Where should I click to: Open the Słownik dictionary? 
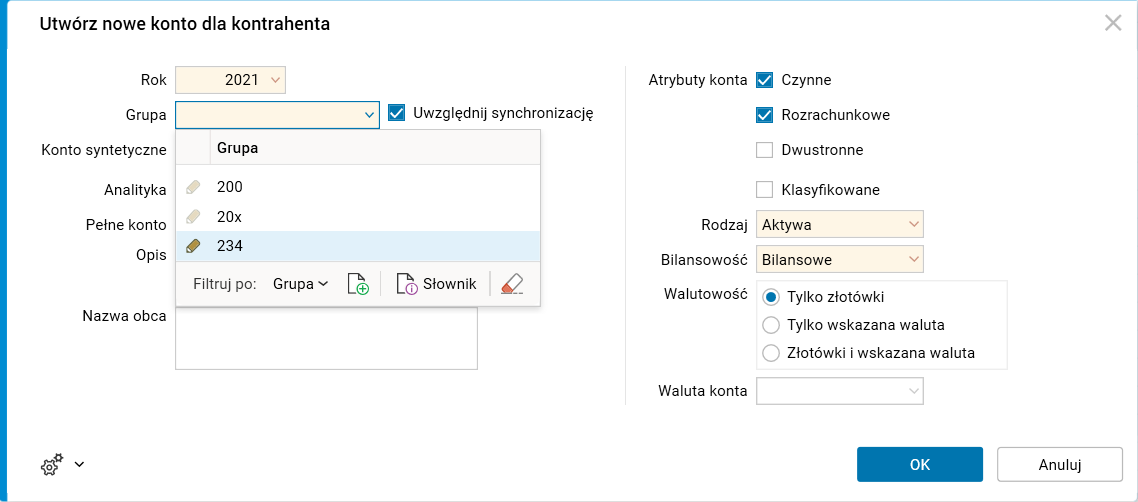click(x=436, y=284)
